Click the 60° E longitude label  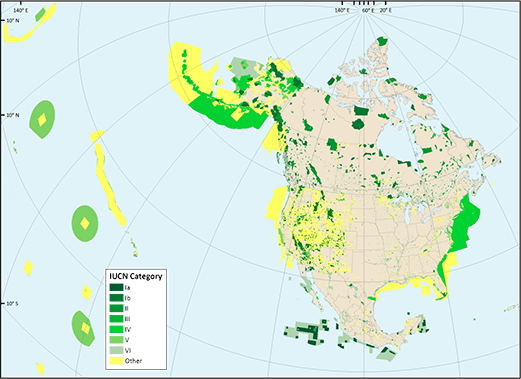pos(368,11)
